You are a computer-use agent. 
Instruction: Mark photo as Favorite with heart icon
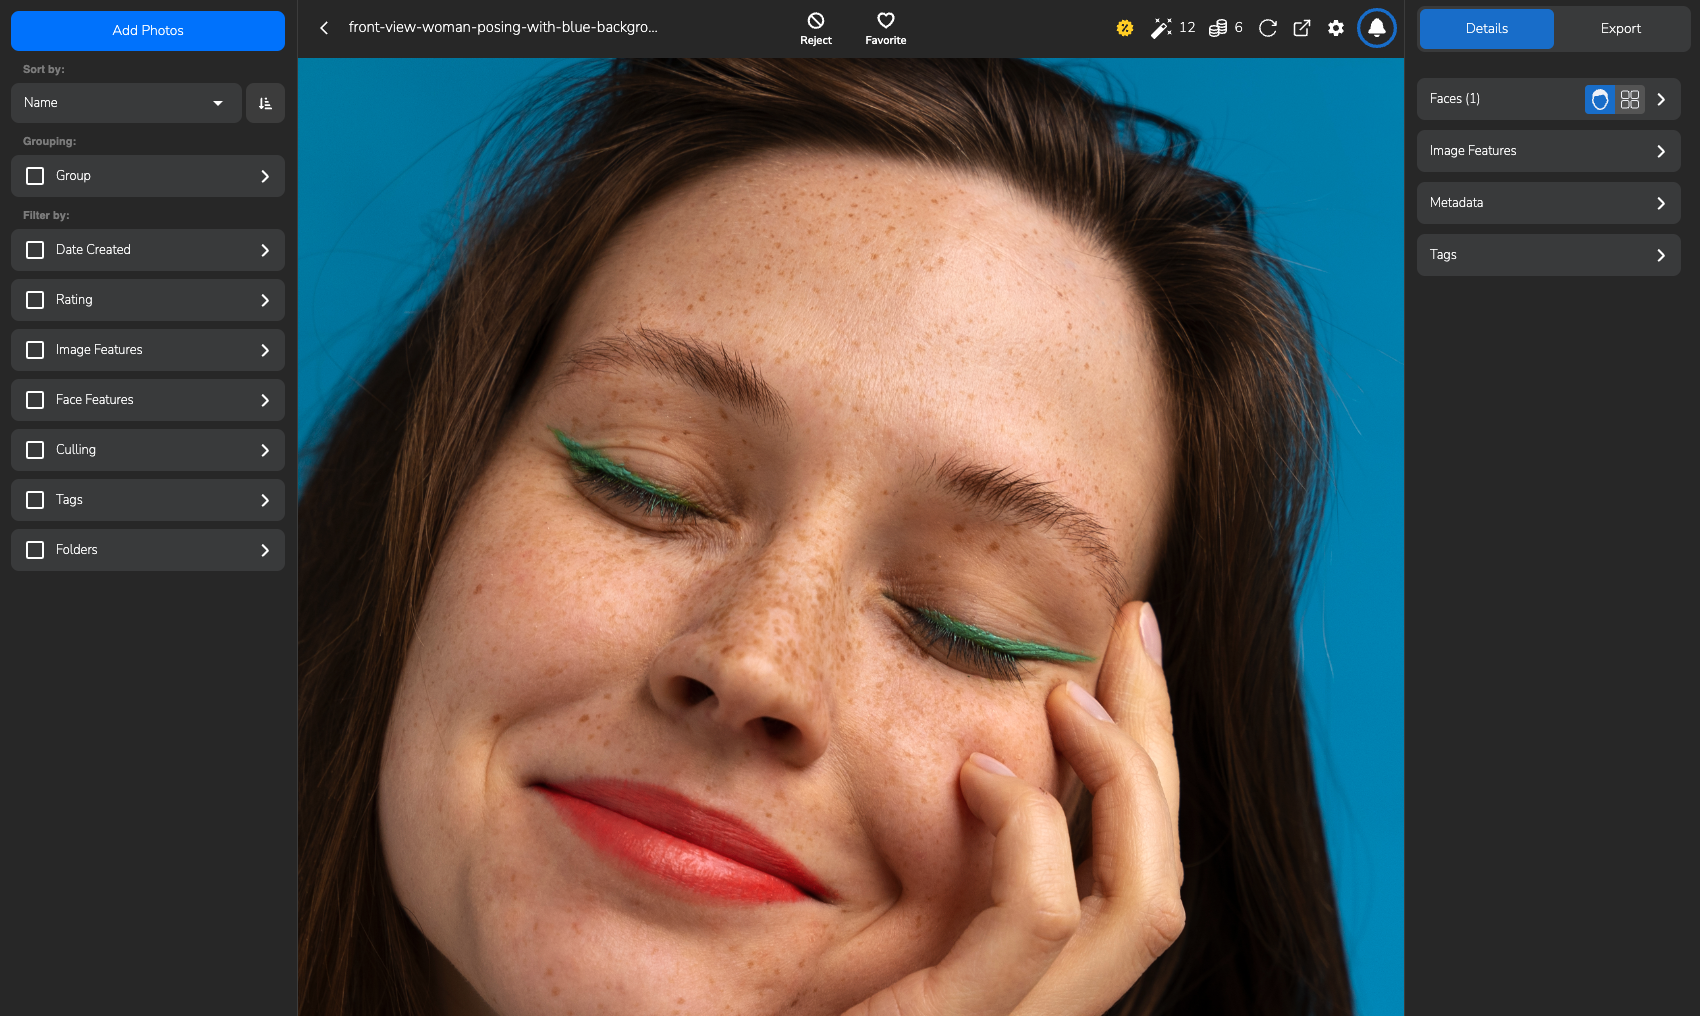point(885,21)
